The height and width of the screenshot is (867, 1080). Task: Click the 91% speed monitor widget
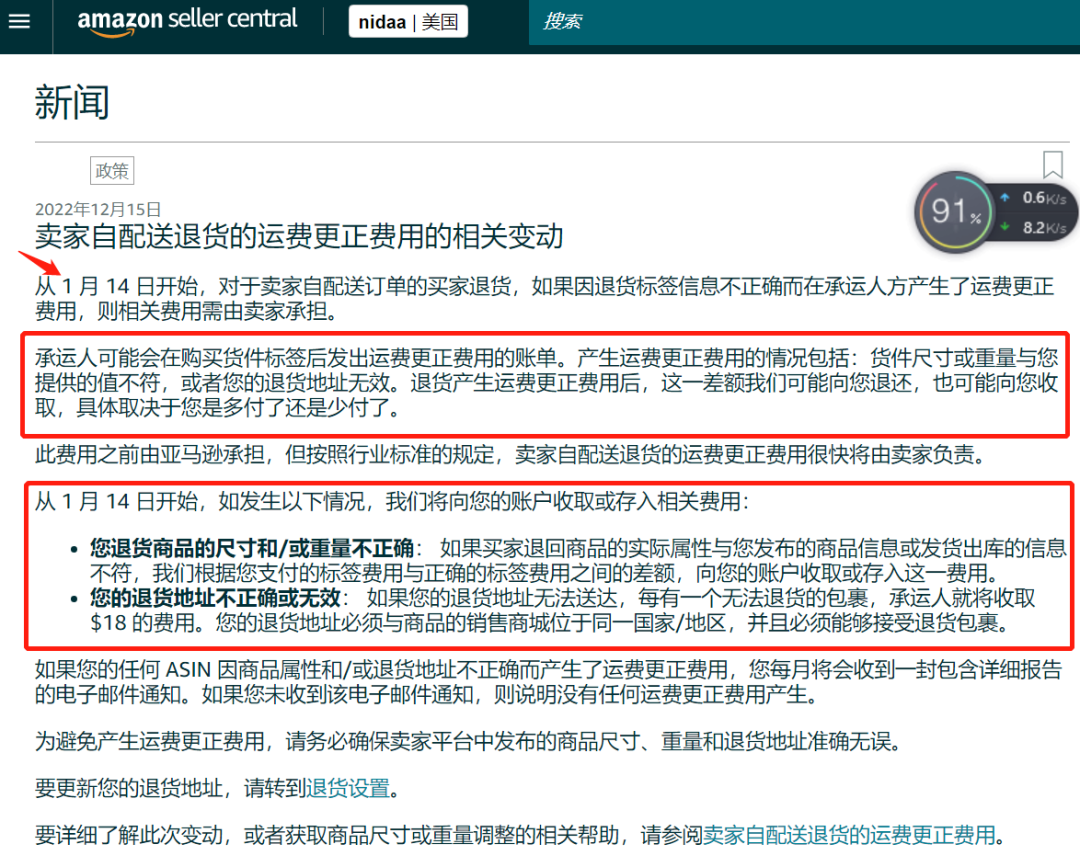click(955, 211)
